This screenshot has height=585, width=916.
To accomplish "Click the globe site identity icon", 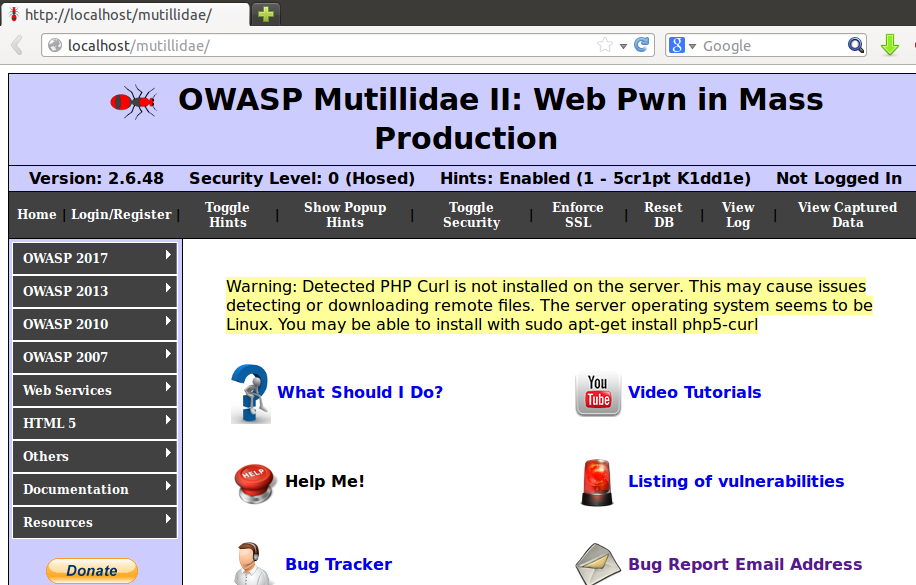I will [x=55, y=45].
